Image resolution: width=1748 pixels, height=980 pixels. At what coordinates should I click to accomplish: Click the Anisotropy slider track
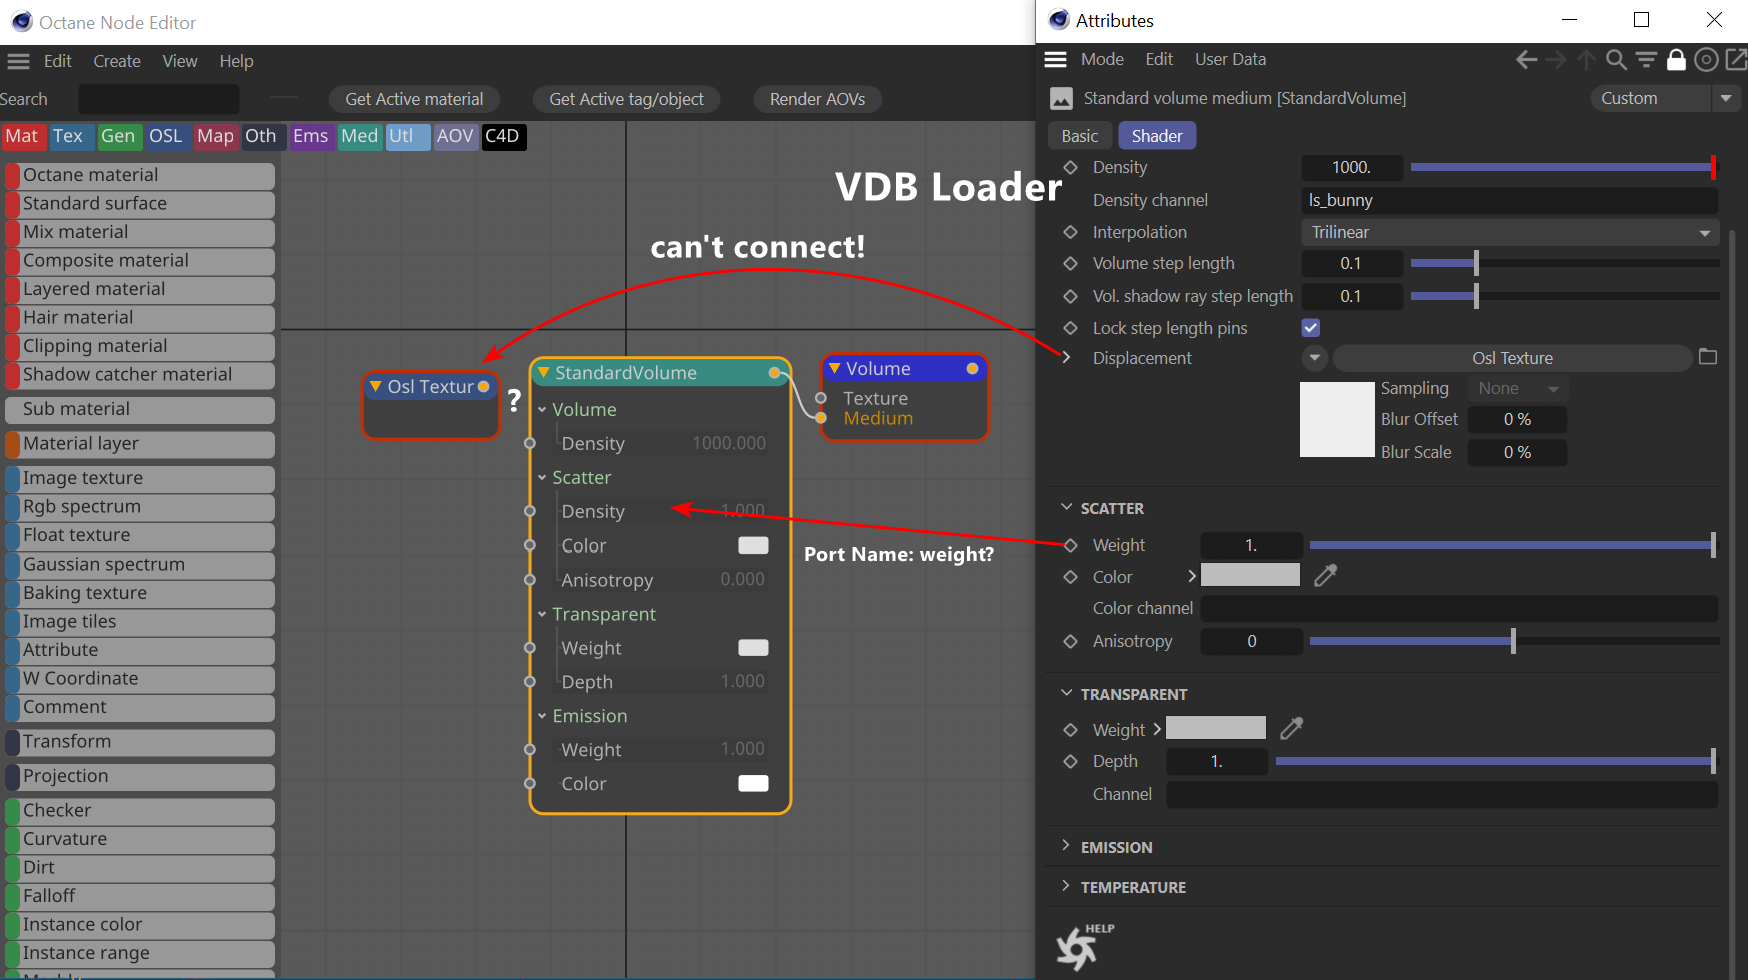click(x=1515, y=641)
